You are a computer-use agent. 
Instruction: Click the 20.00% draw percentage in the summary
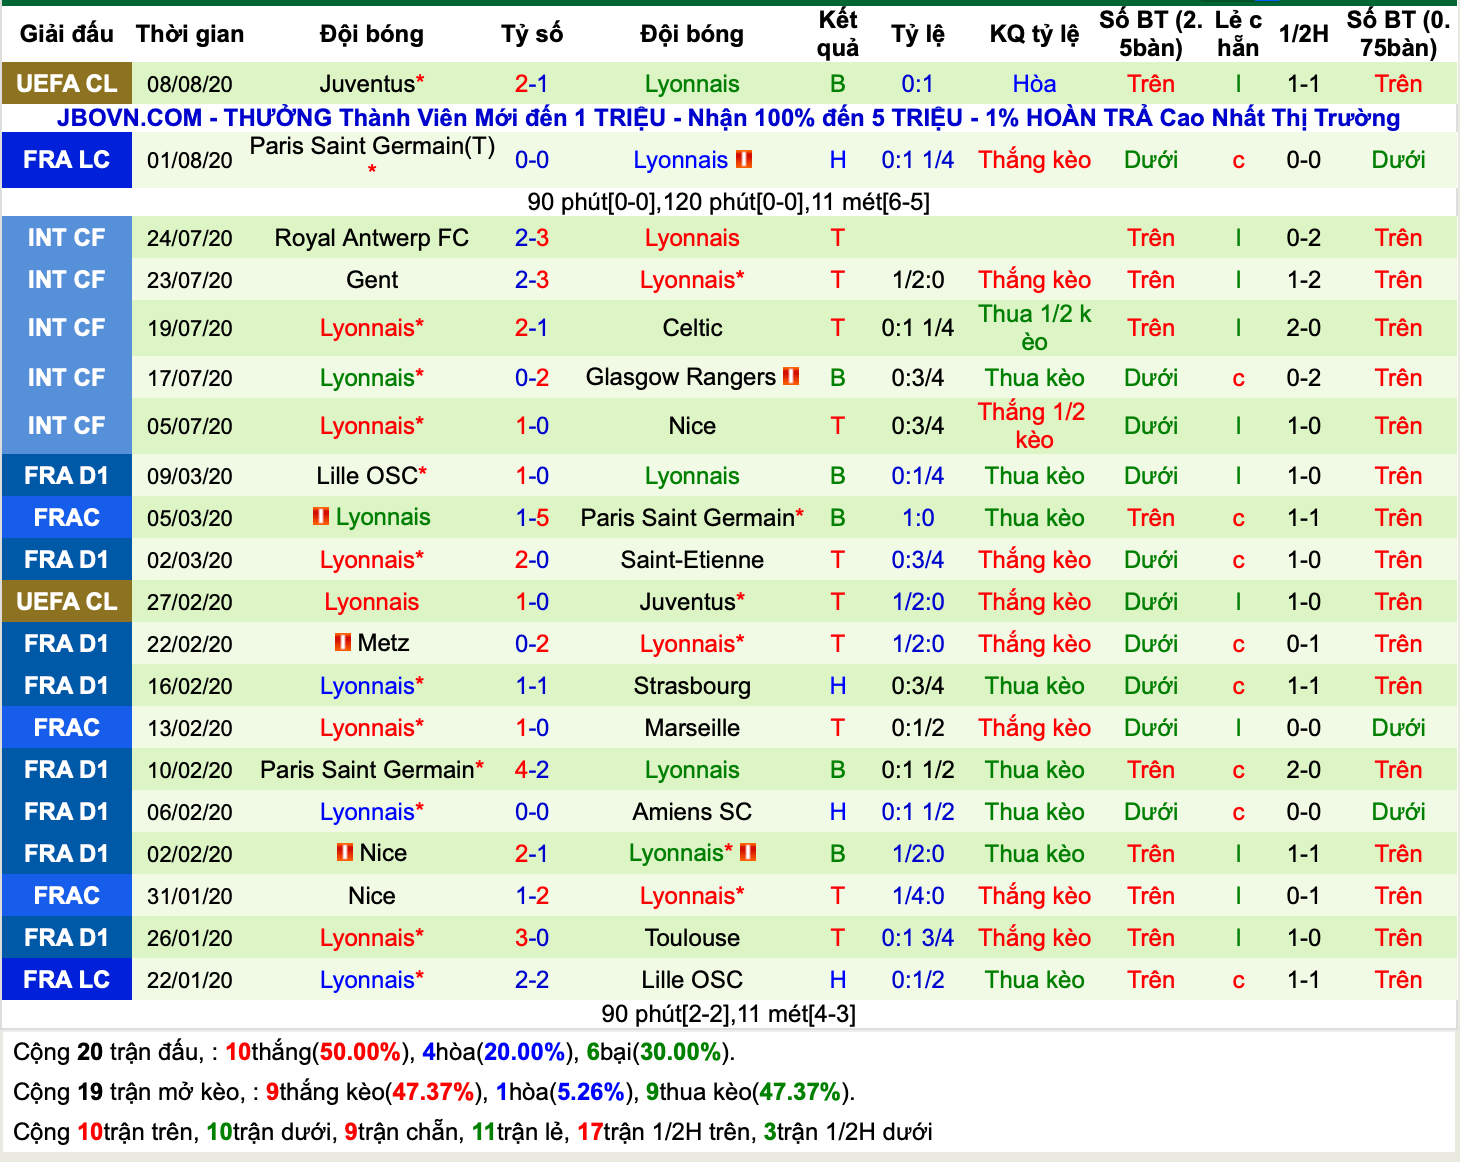click(525, 1052)
